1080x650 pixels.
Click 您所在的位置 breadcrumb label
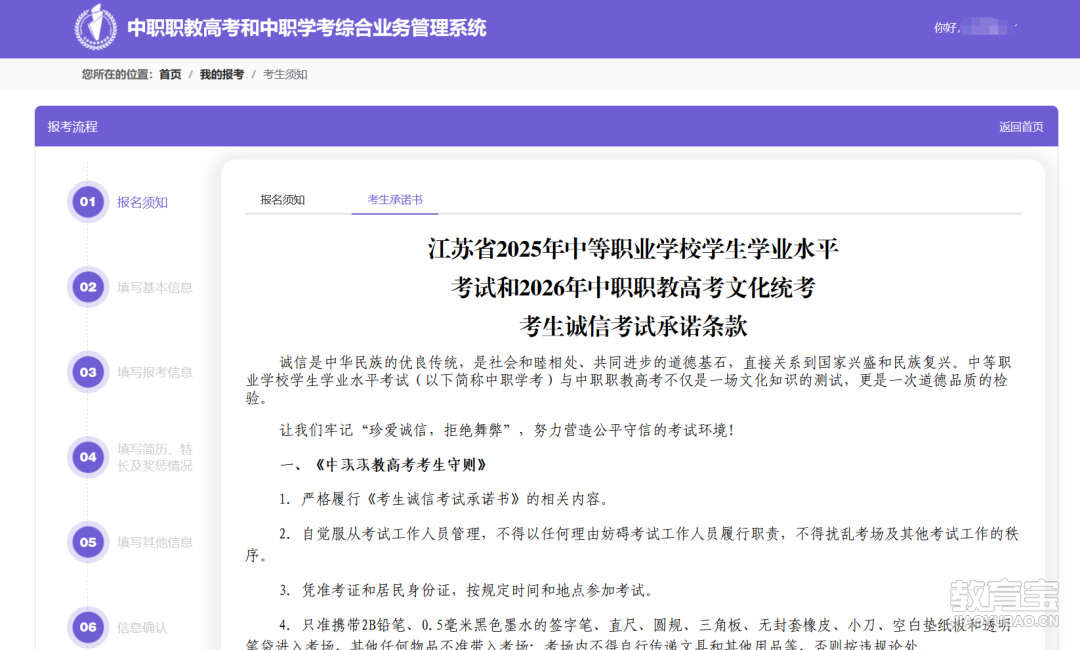coord(117,74)
